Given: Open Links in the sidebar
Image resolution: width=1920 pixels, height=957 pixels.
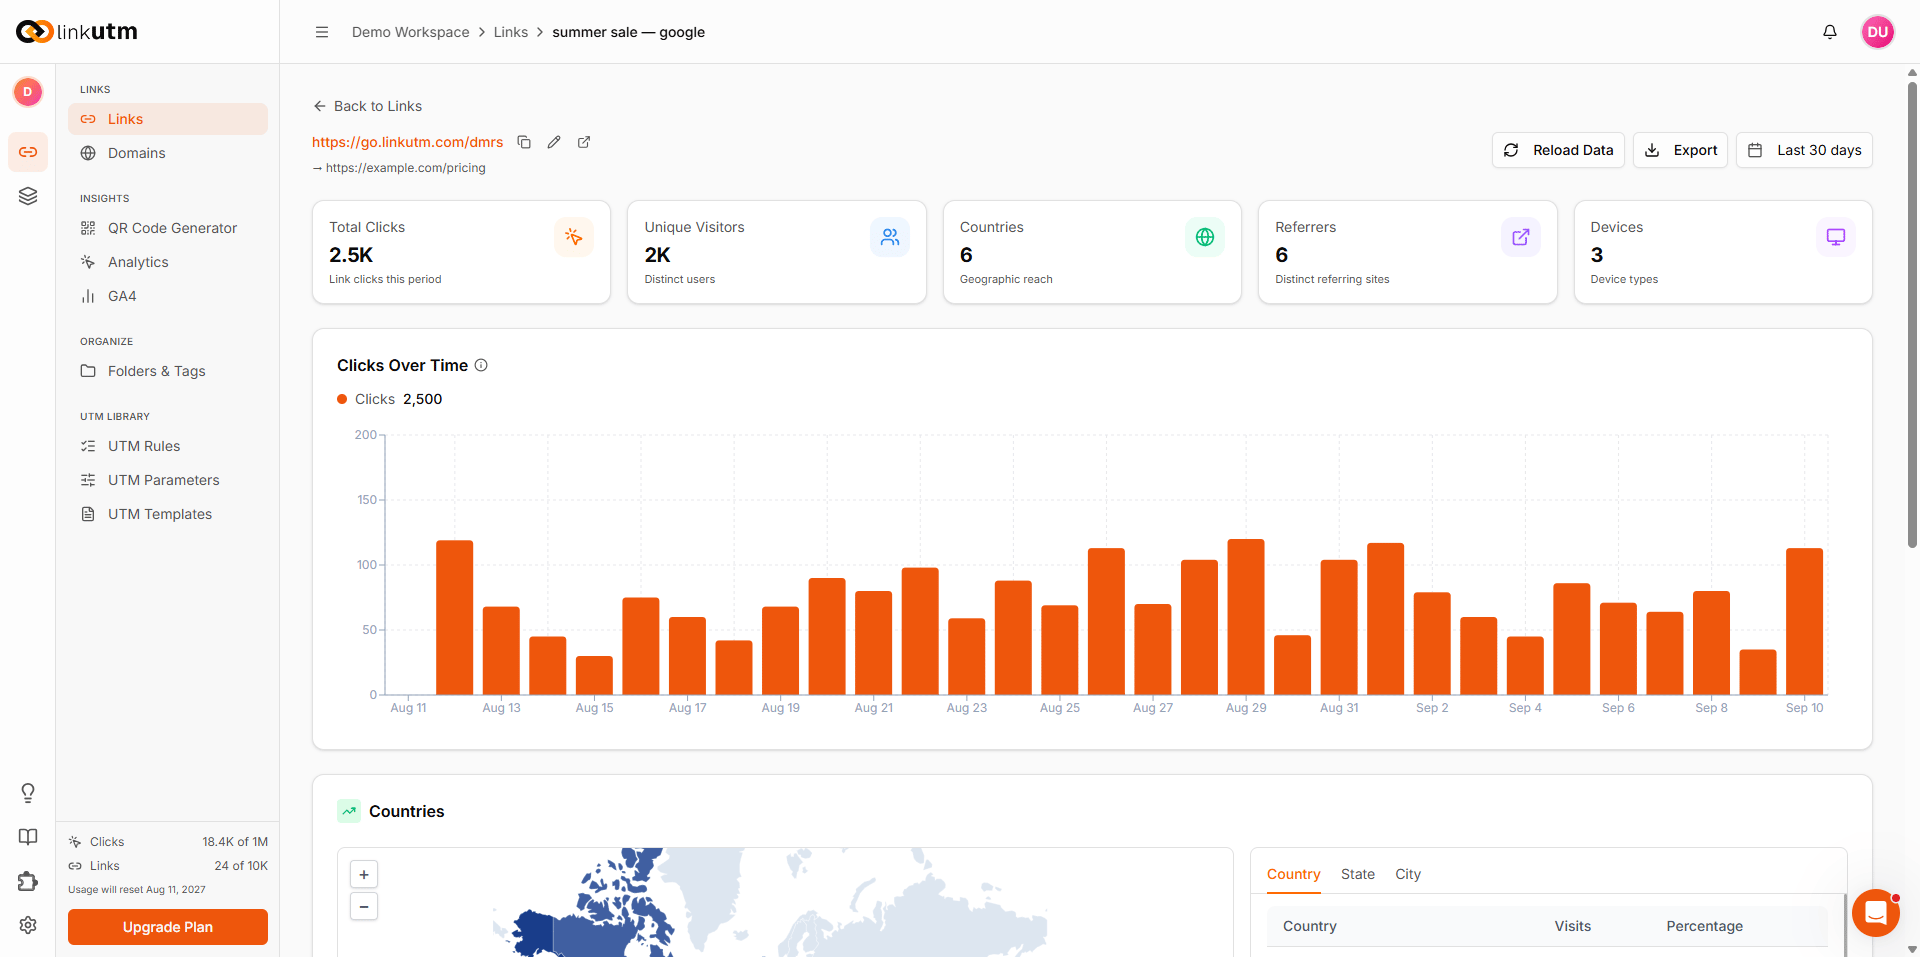Looking at the screenshot, I should click(x=168, y=119).
